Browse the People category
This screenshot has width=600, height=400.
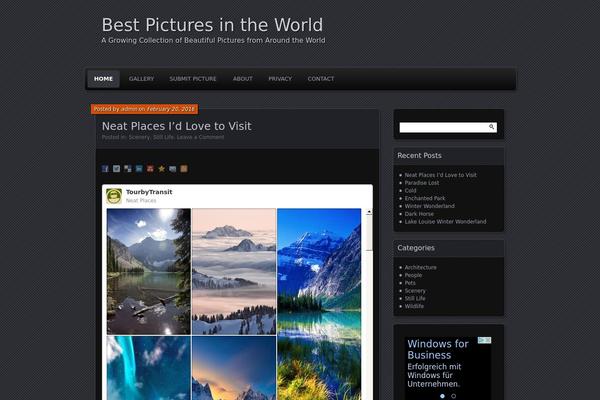pyautogui.click(x=413, y=275)
